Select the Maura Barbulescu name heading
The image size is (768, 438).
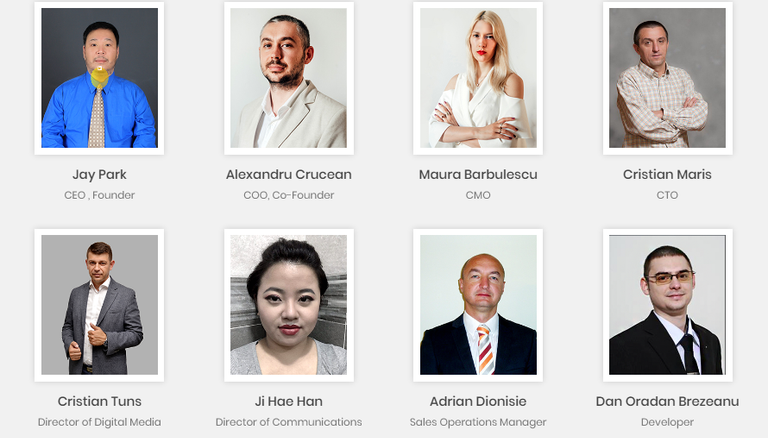click(478, 174)
